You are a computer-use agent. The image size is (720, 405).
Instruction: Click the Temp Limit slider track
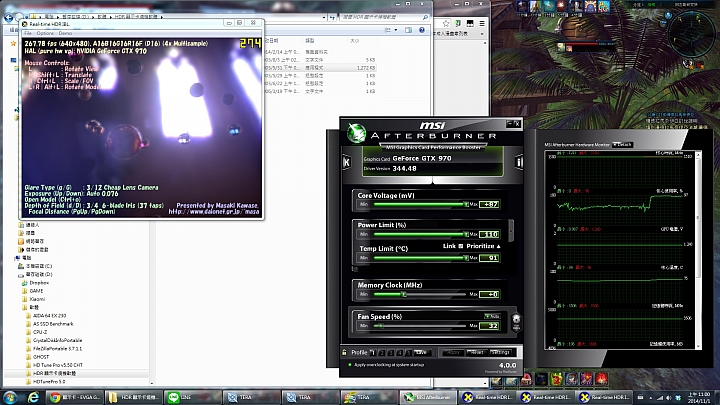[x=420, y=258]
